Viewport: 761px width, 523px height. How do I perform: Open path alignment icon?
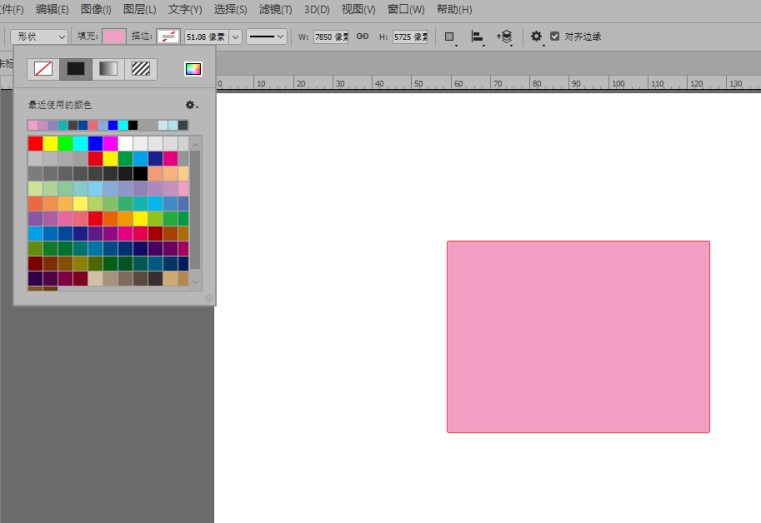tap(477, 37)
